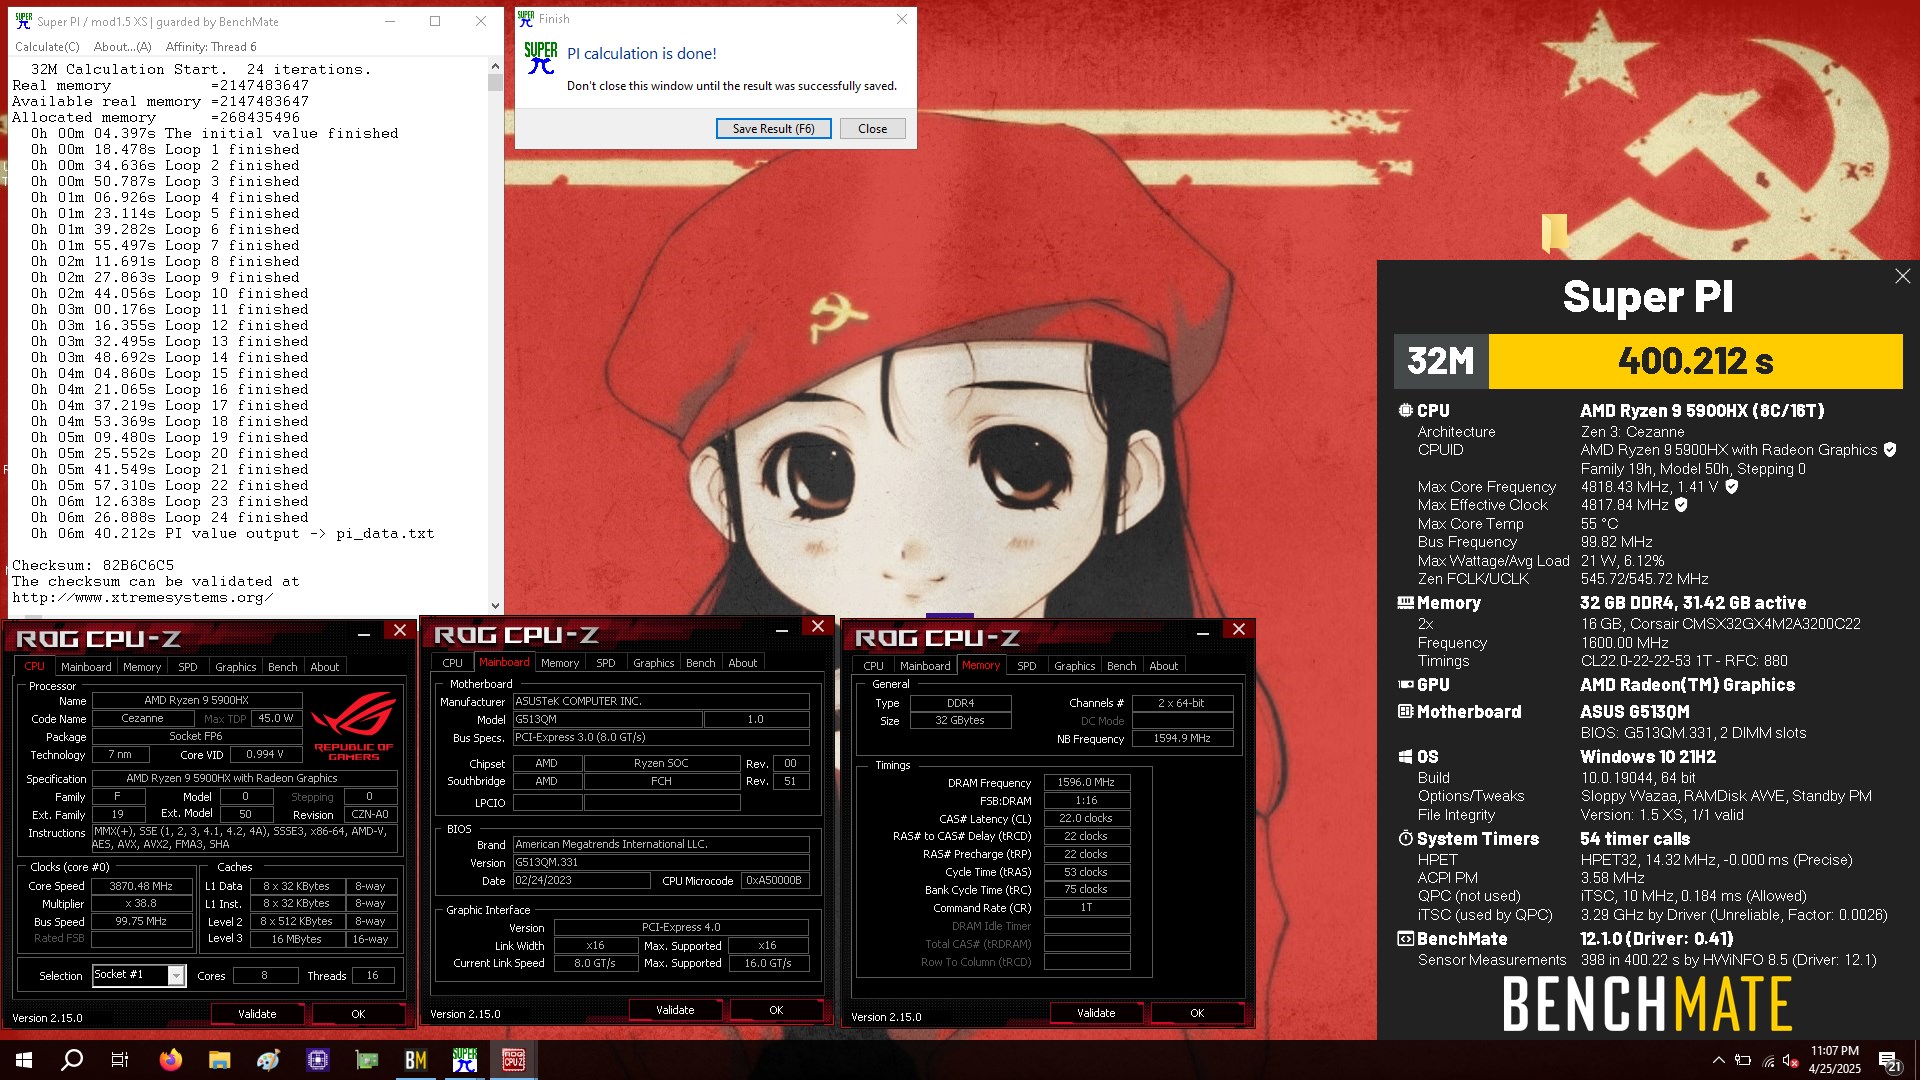Open the Wi-Fi network tray icon
Screen dimensions: 1920x1080
1768,1060
